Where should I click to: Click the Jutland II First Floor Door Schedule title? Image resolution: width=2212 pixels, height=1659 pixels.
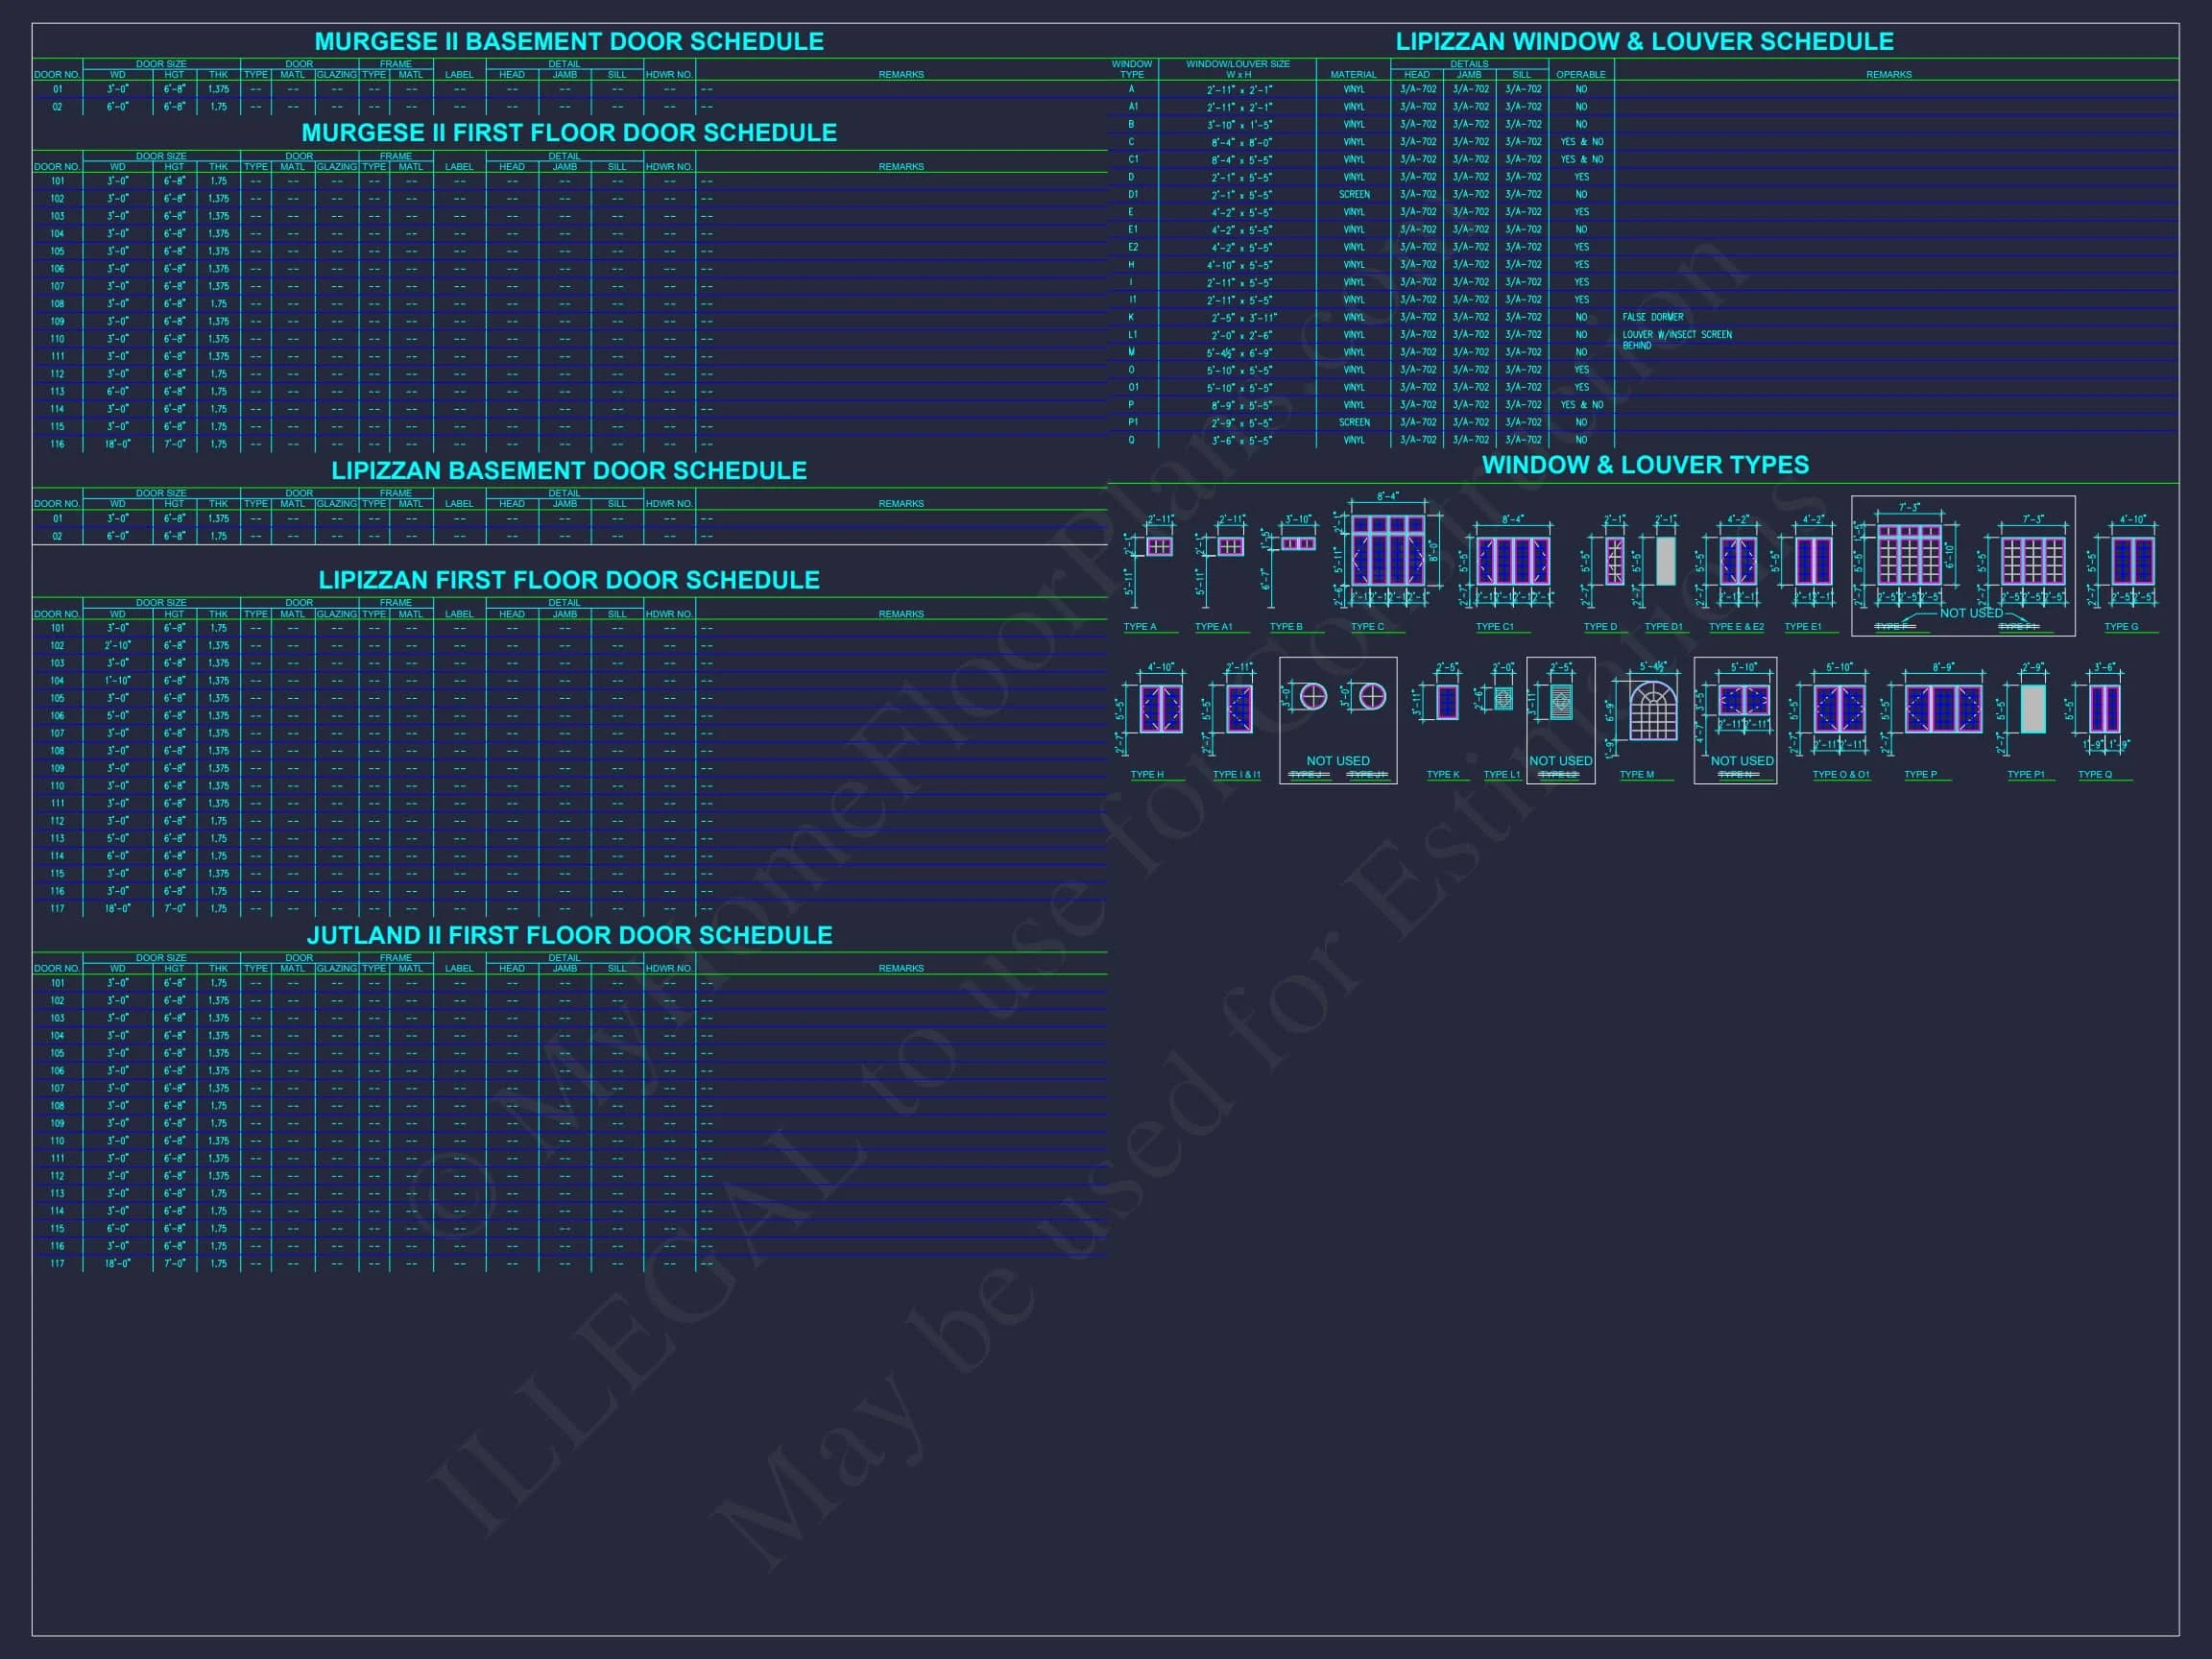[x=569, y=935]
